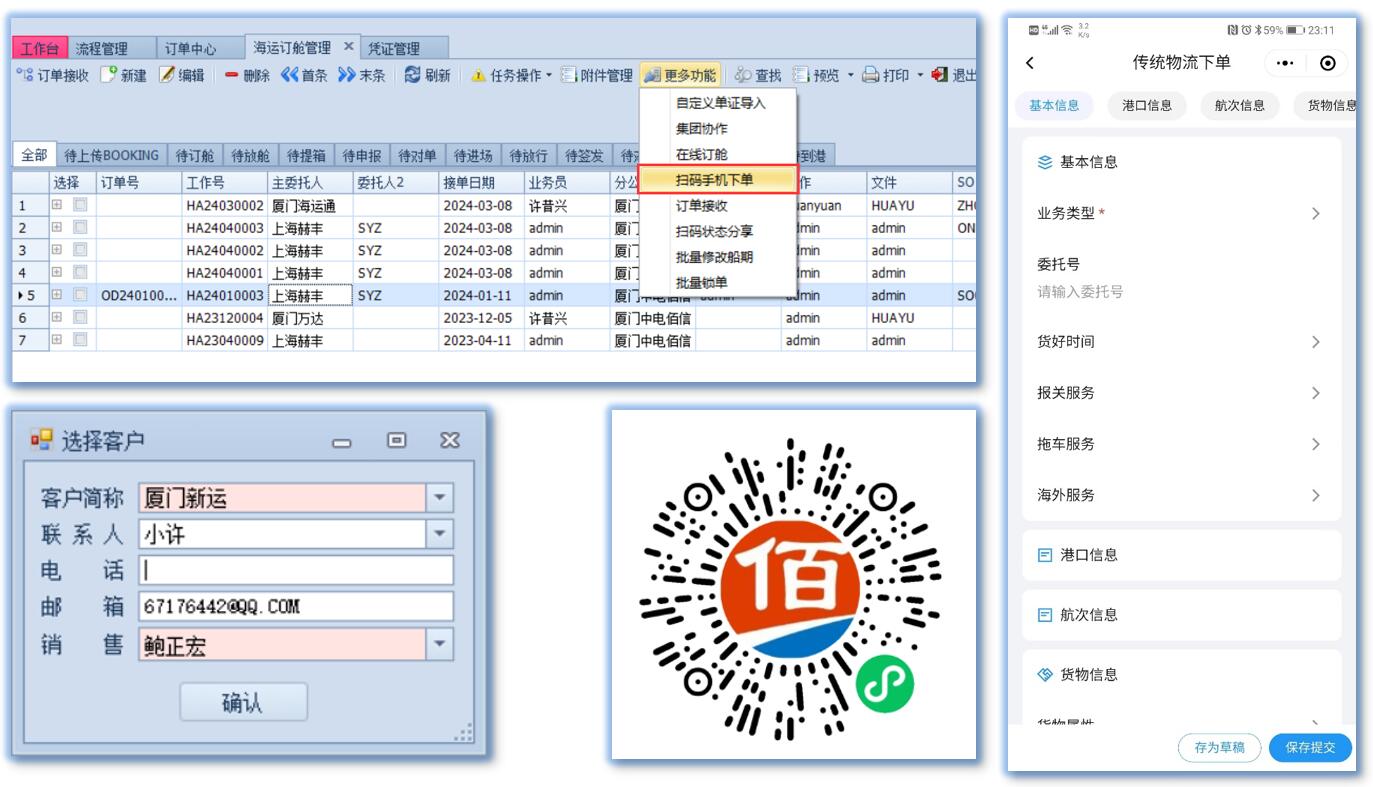
Task: Tick the checkbox for row HA24040001
Action: 80,273
